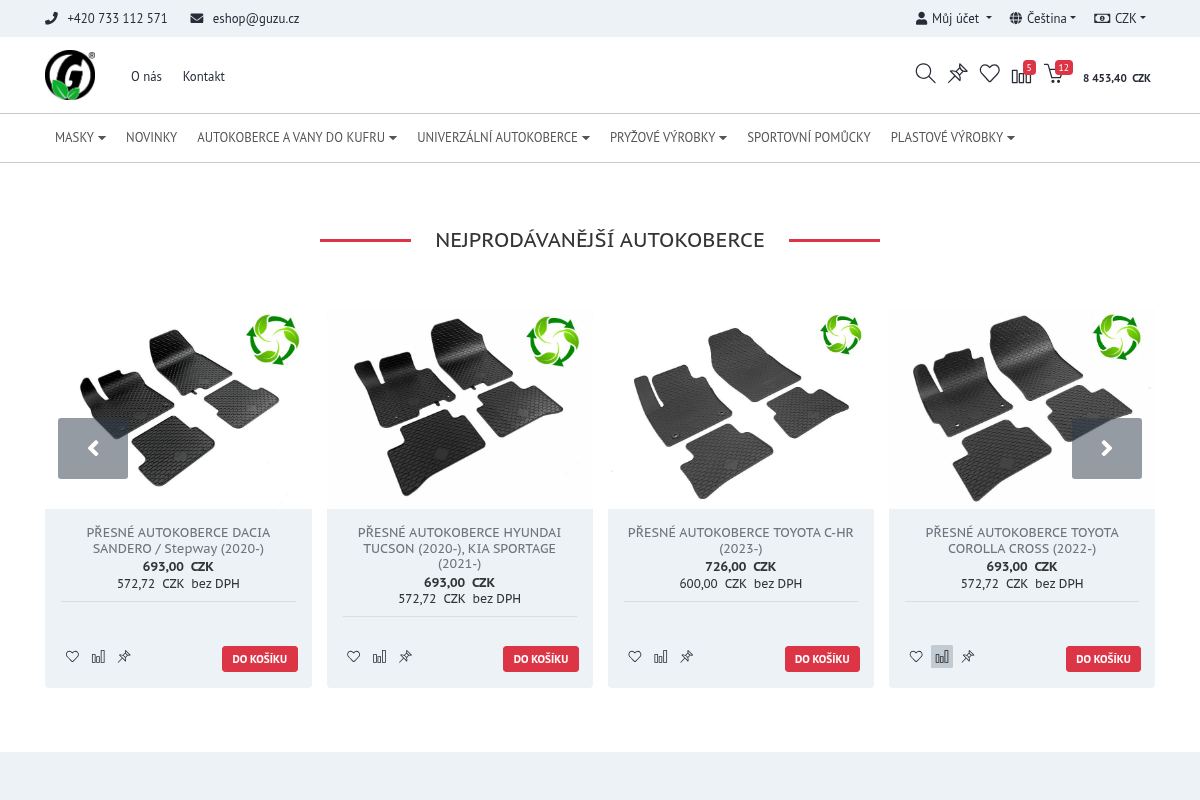Click the eshop@guzu.cz email envelope icon
Screen dimensions: 1200x800
point(197,18)
